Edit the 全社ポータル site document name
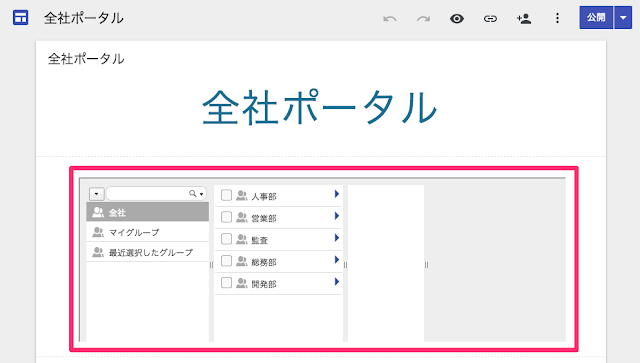640x363 pixels. [84, 18]
